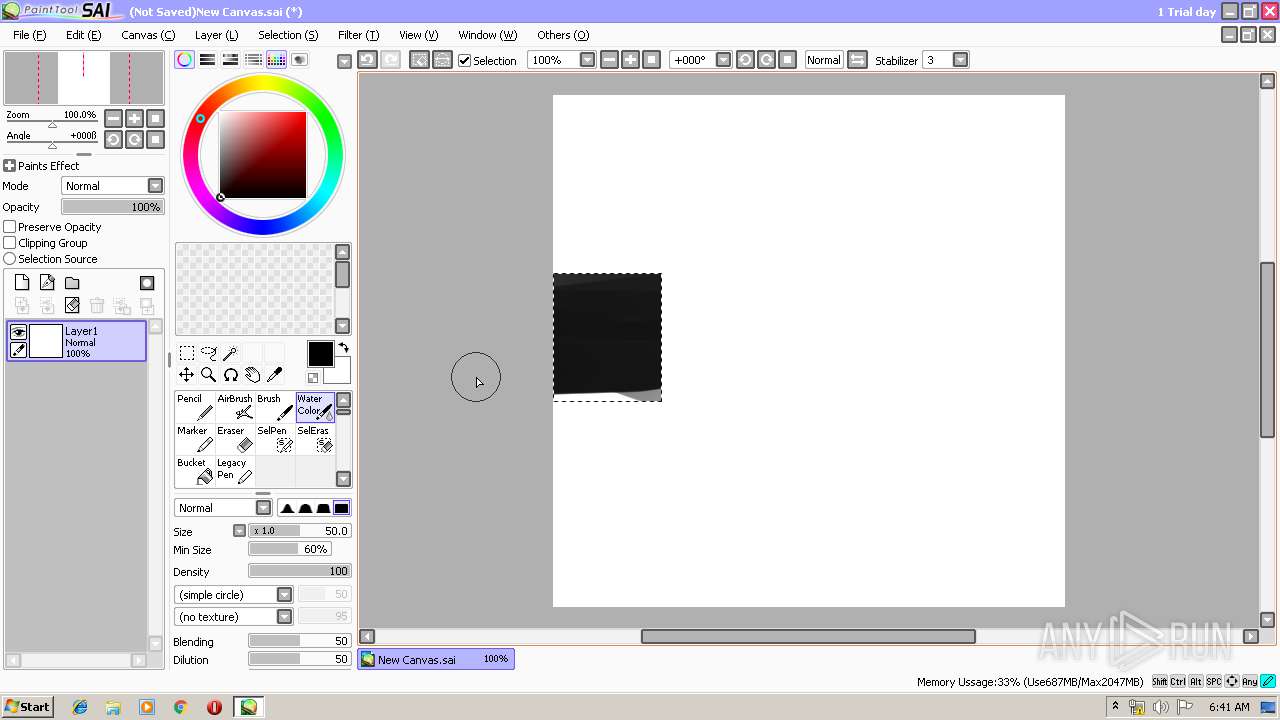The width and height of the screenshot is (1280, 720).
Task: Activate the Hand pan tool
Action: (x=253, y=375)
